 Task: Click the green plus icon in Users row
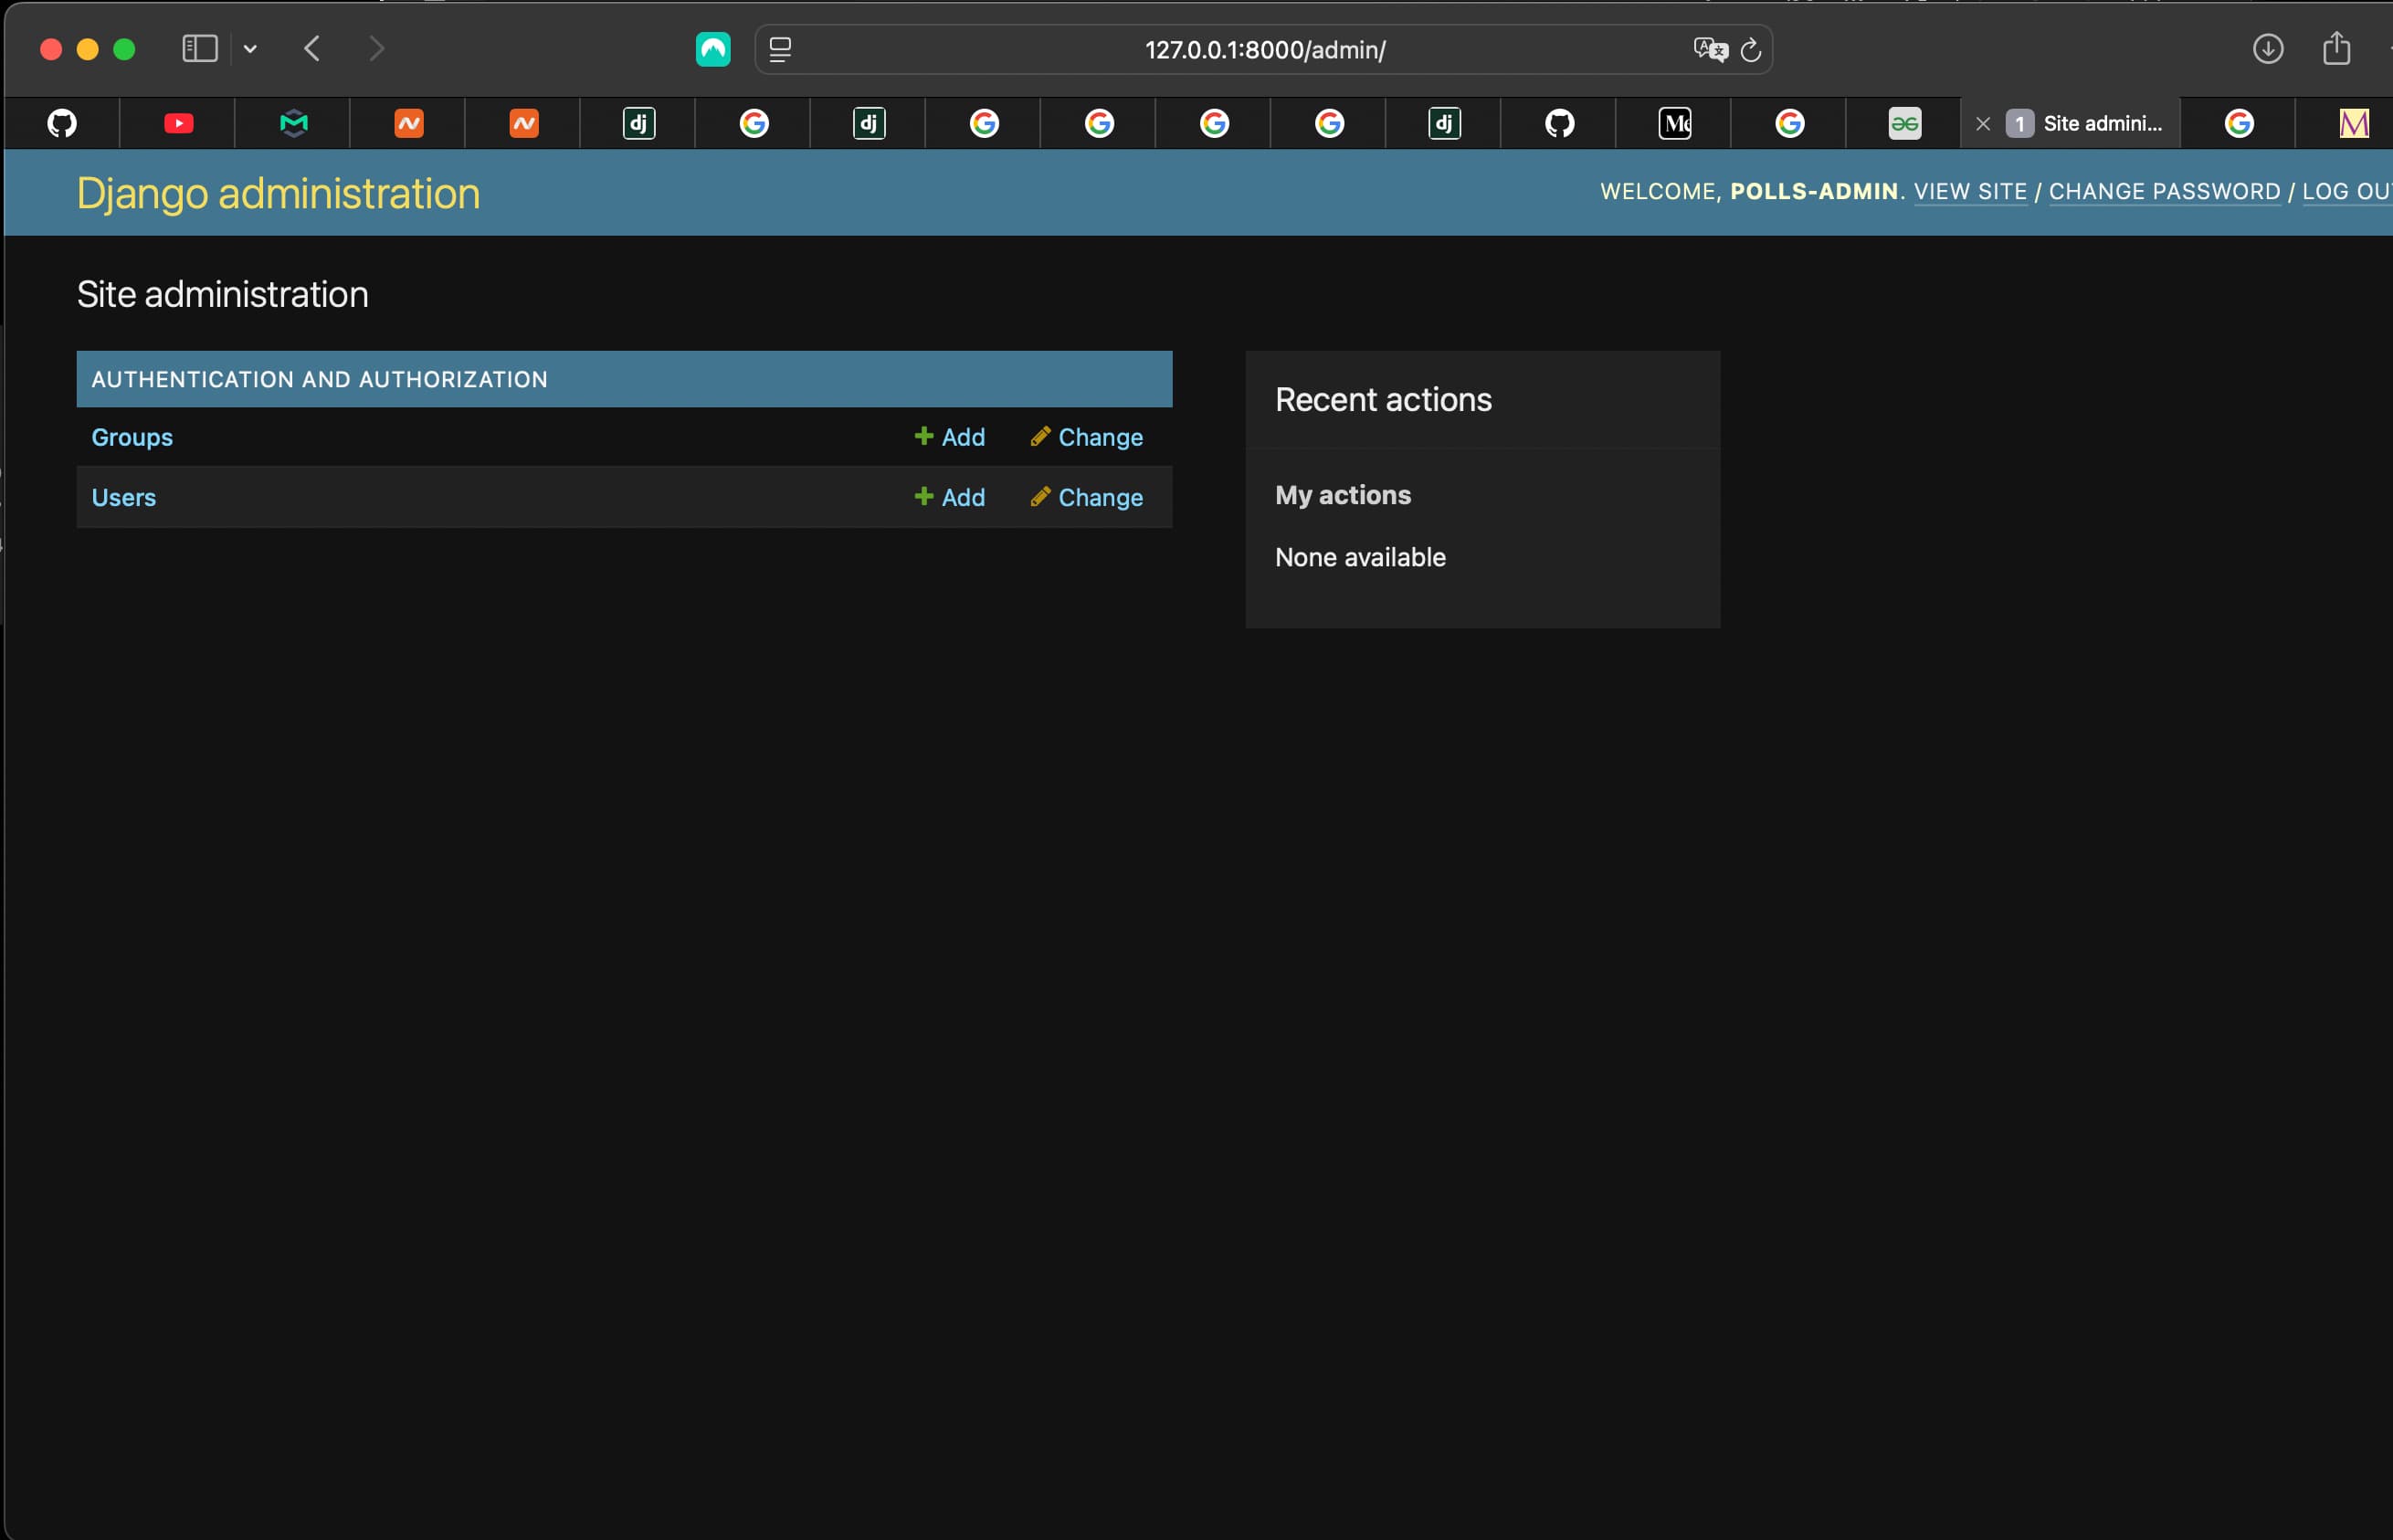pos(924,496)
